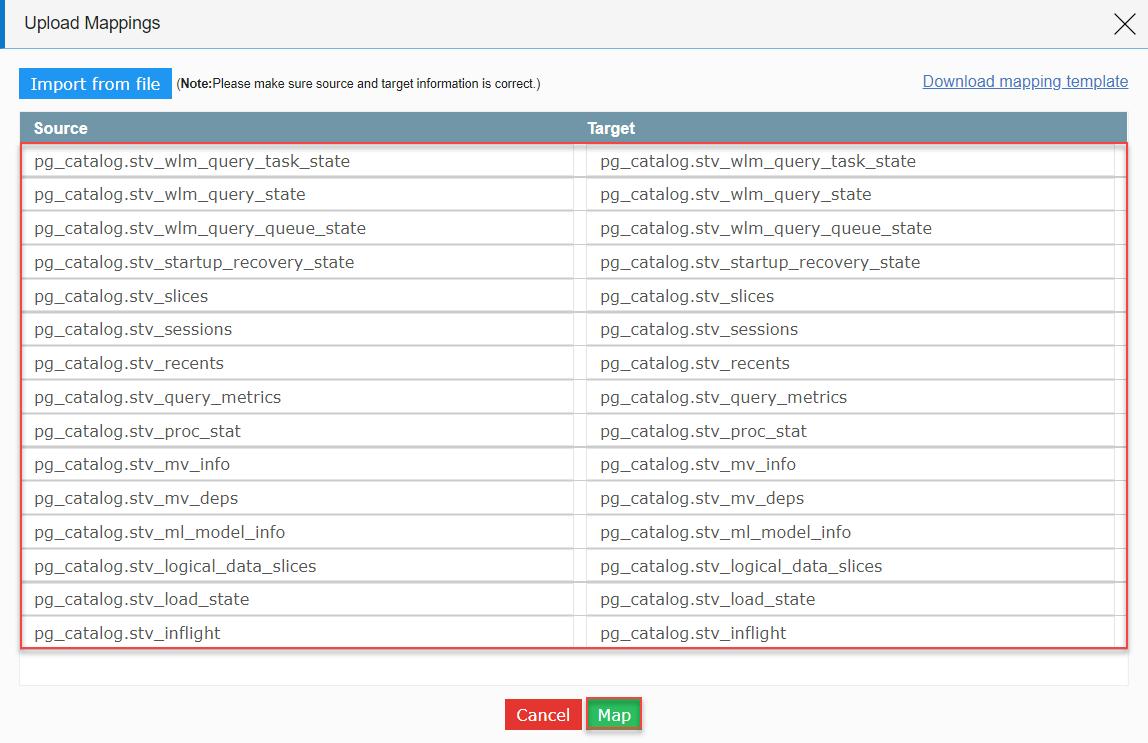
Task: Select the Target column header
Action: (x=611, y=128)
